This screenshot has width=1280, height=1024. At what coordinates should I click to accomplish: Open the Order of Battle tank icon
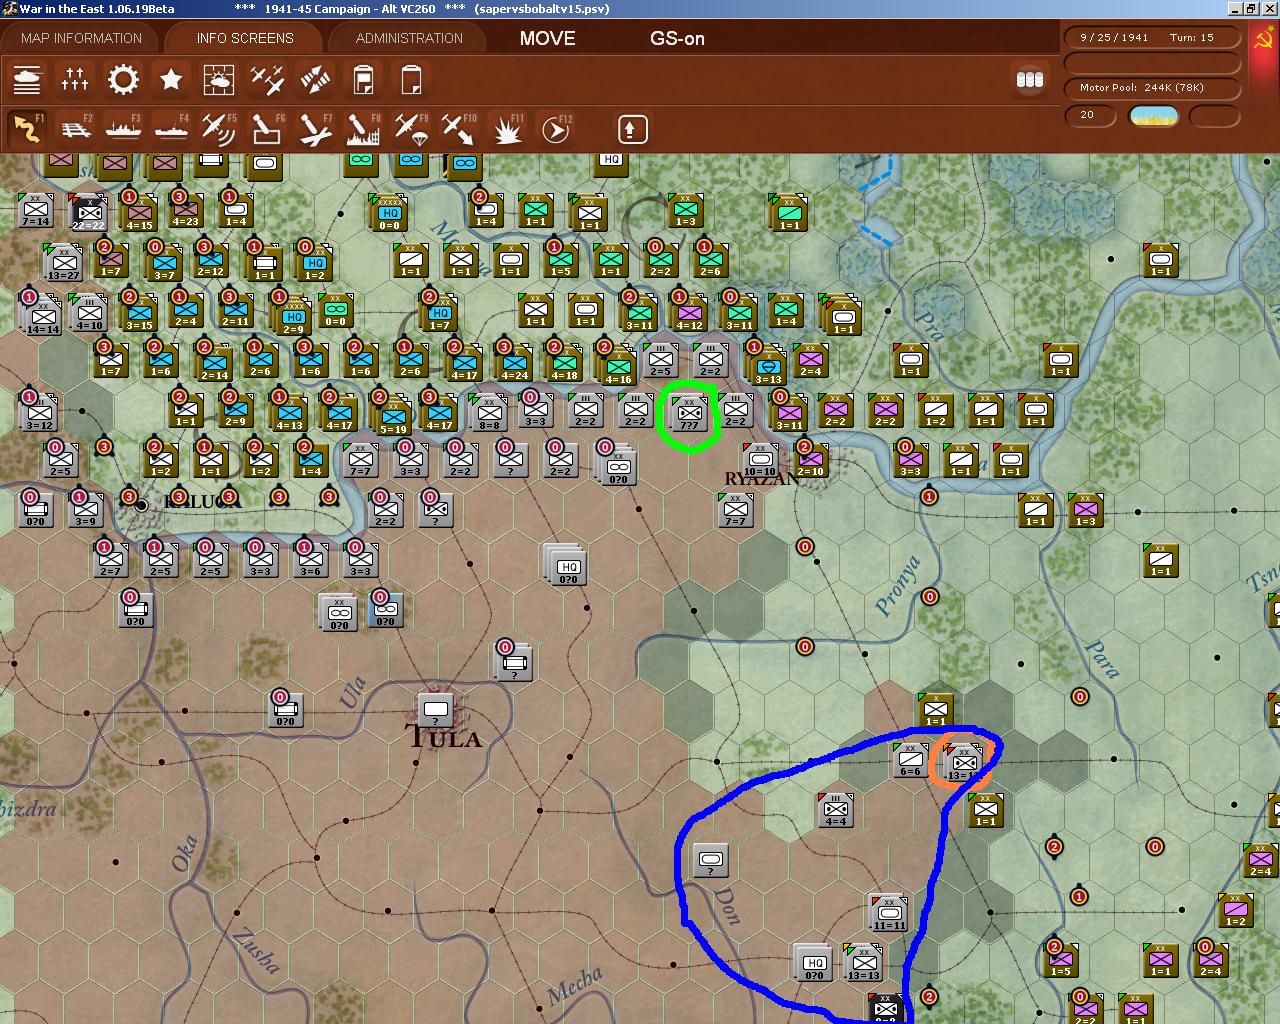27,79
